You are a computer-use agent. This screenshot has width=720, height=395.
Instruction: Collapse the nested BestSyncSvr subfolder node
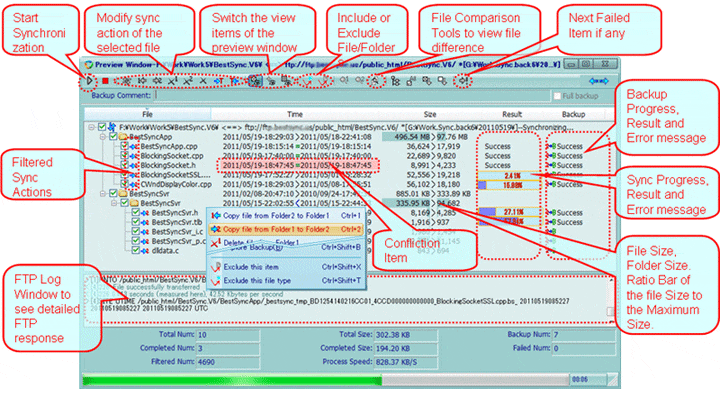point(114,203)
